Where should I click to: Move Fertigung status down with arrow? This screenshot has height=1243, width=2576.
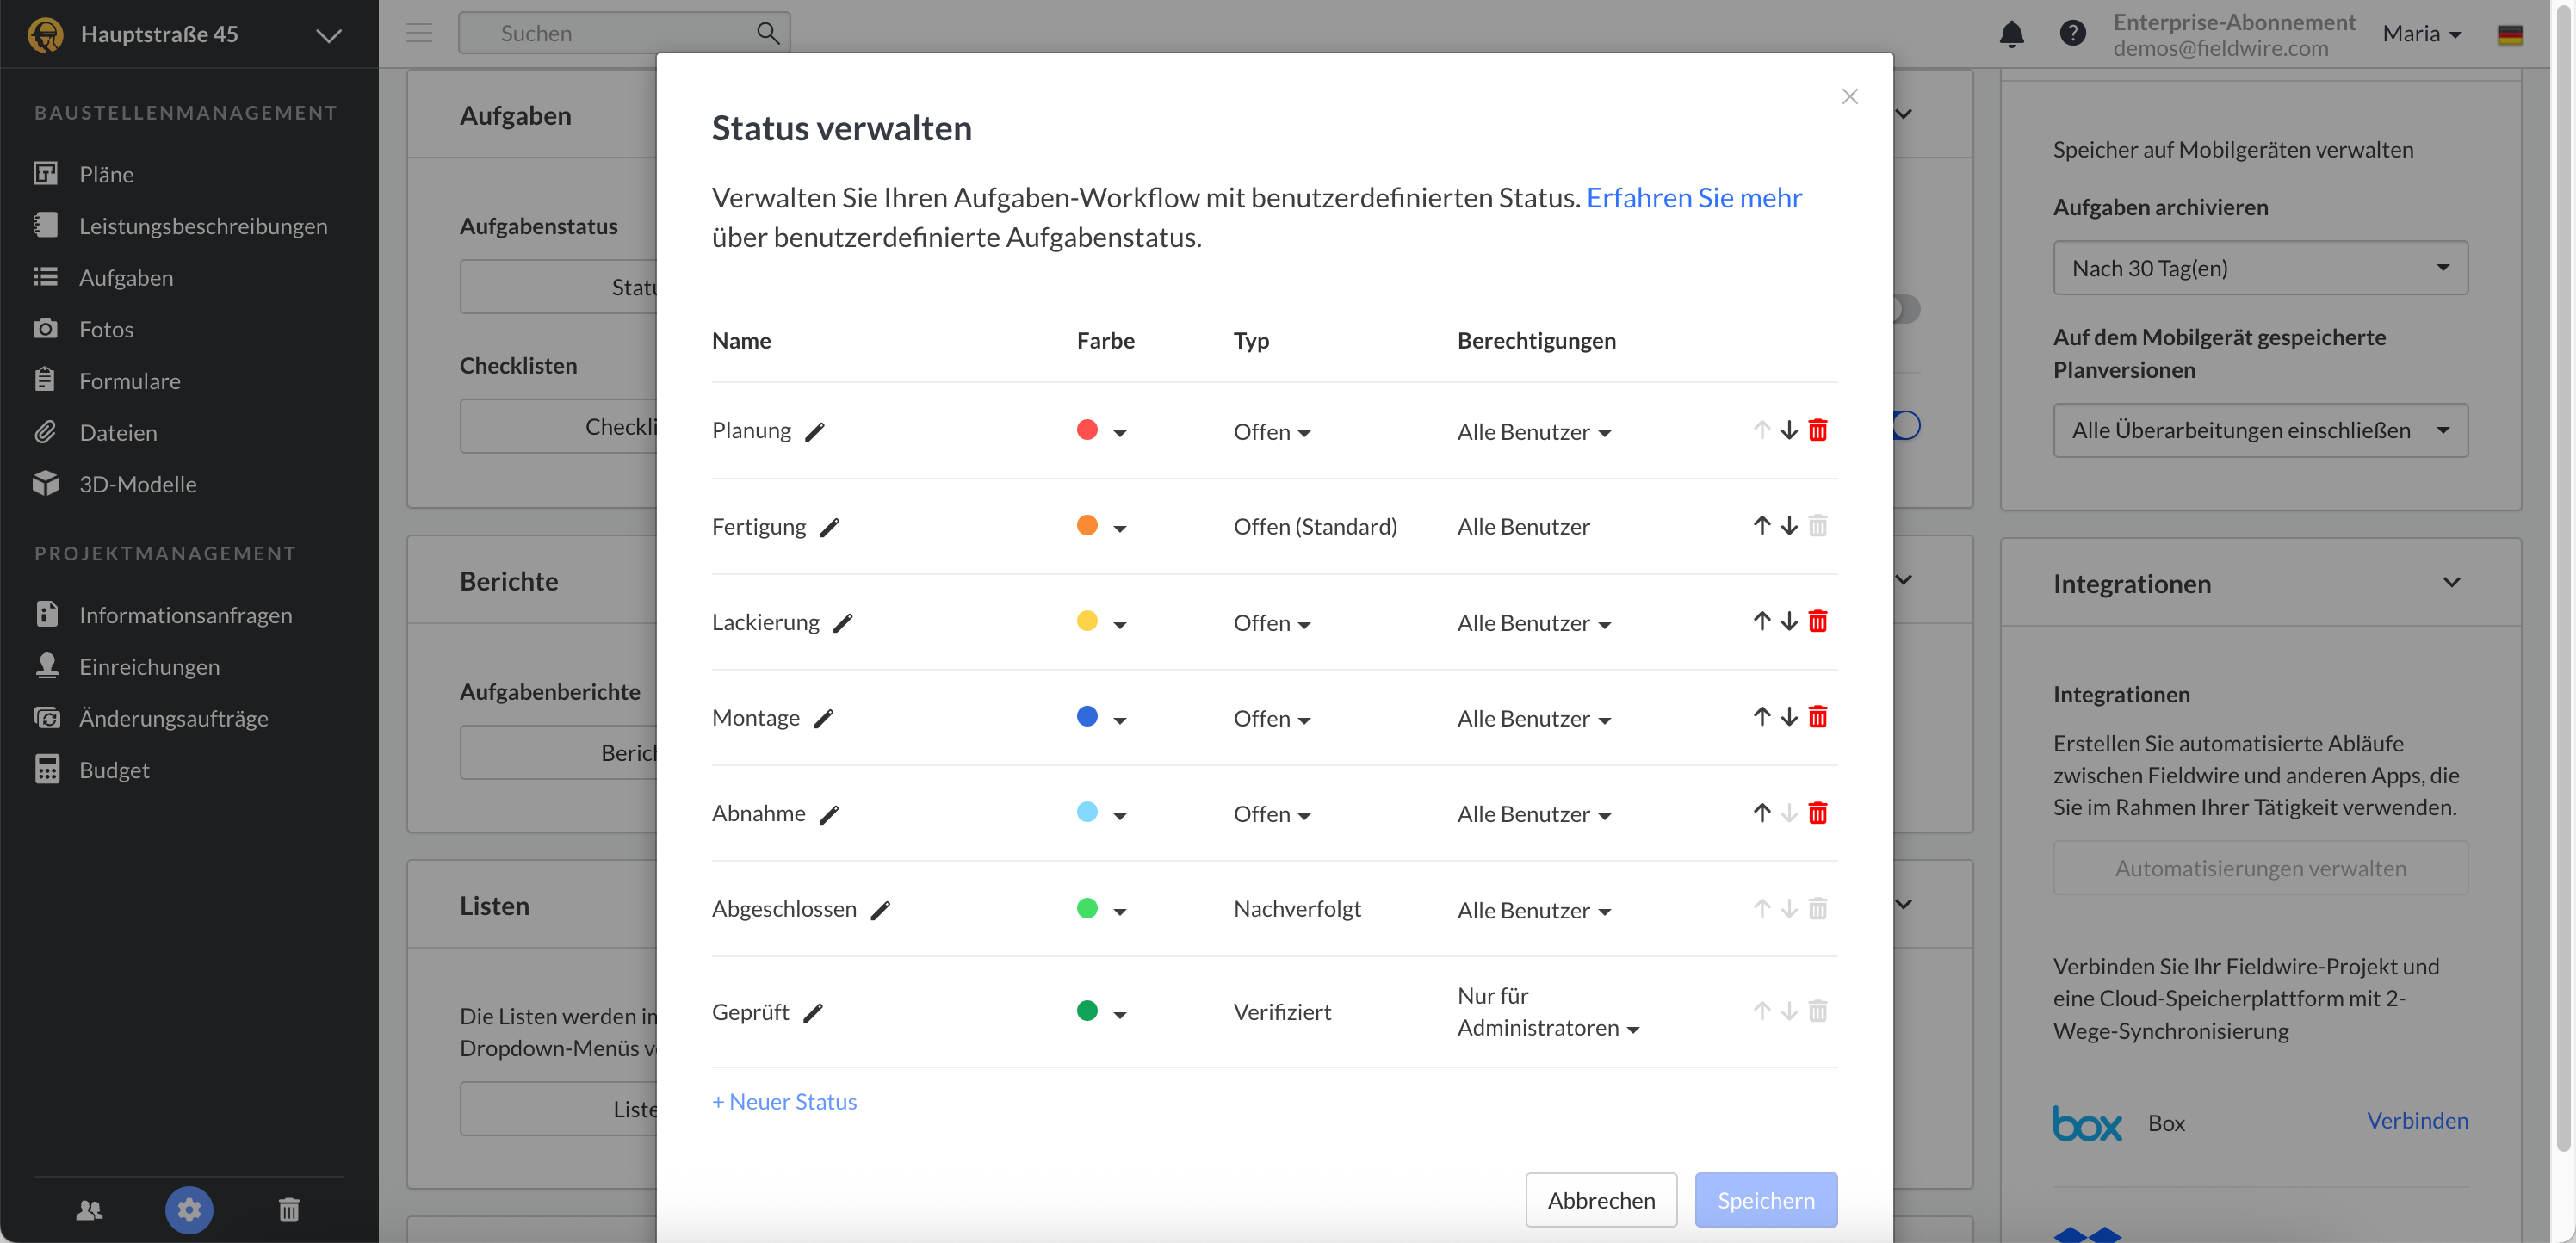pos(1789,526)
